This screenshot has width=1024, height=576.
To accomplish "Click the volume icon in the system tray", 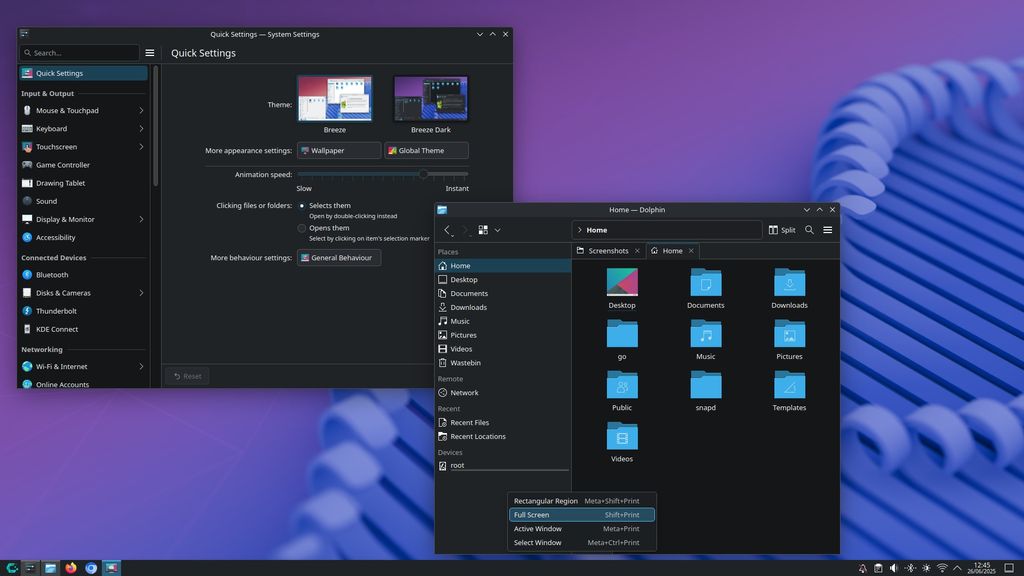I will coord(893,567).
